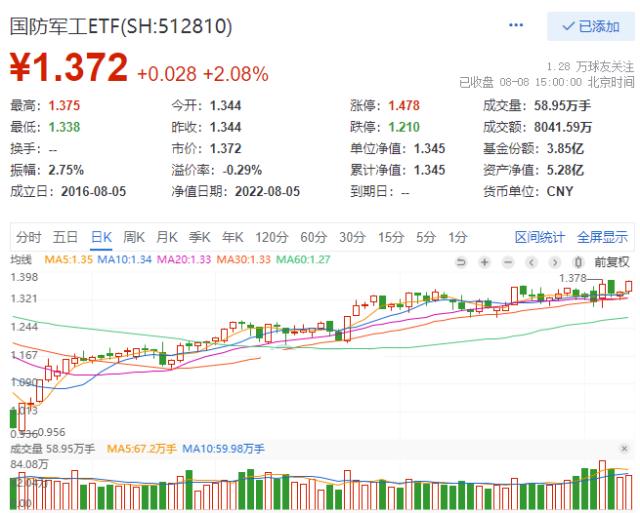This screenshot has height=513, width=640.
Task: Switch to the 5分 chart tab
Action: [x=426, y=237]
